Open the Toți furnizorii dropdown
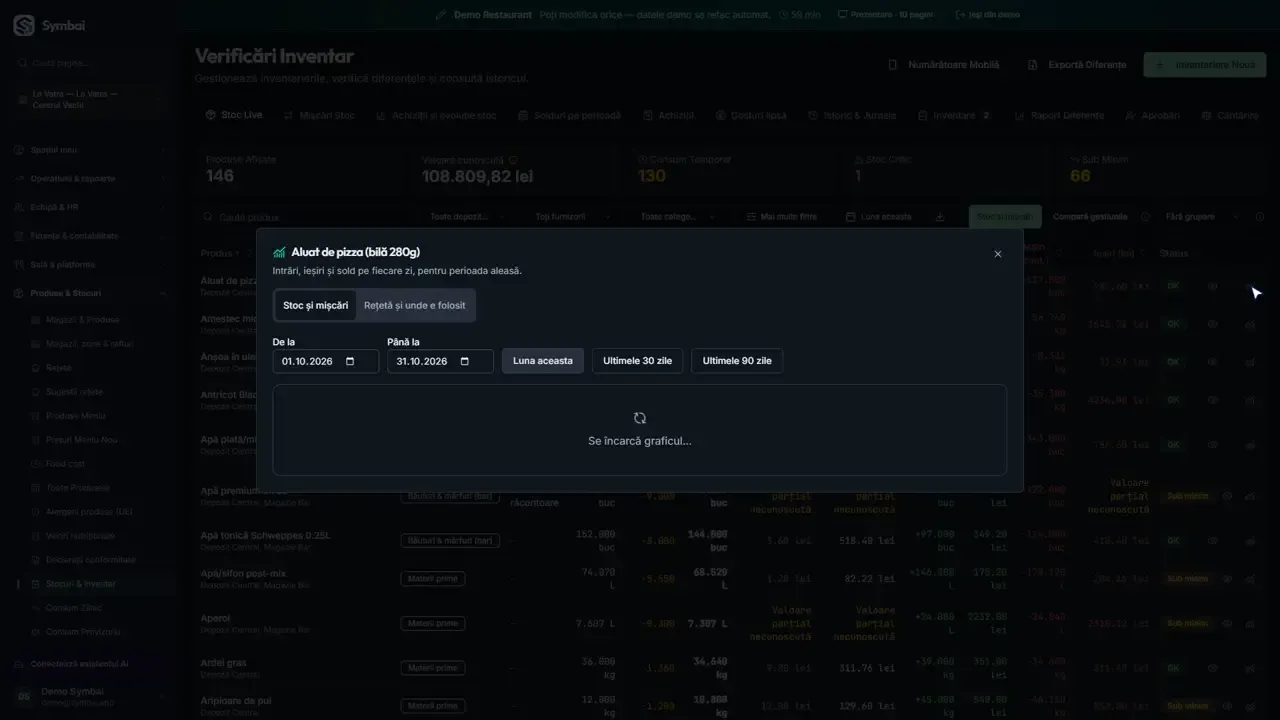The height and width of the screenshot is (720, 1280). (567, 217)
